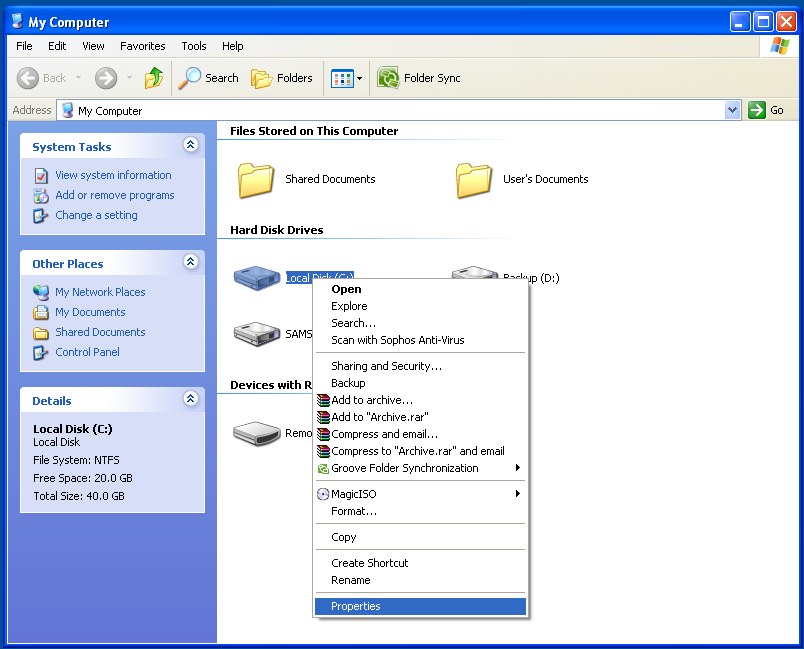Viewport: 804px width, 649px height.
Task: Click the My Network Places link
Action: click(100, 292)
